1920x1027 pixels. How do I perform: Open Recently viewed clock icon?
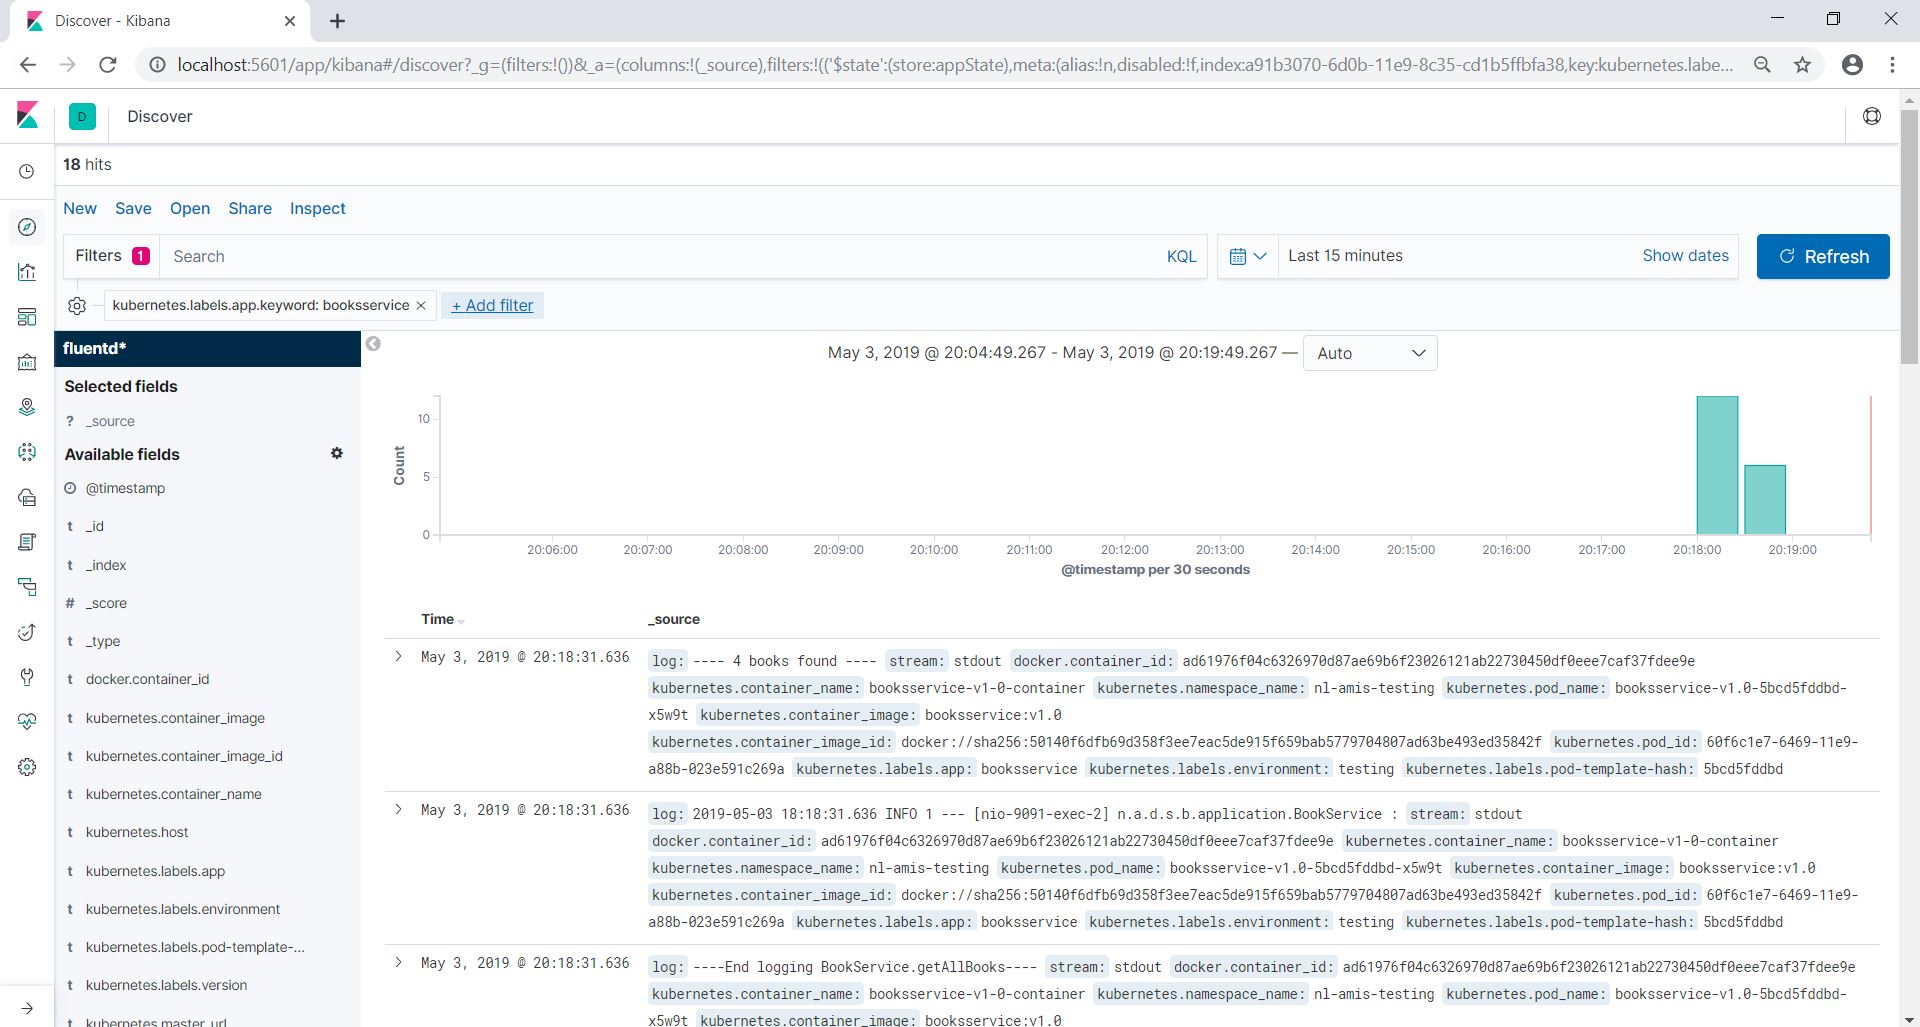click(27, 172)
